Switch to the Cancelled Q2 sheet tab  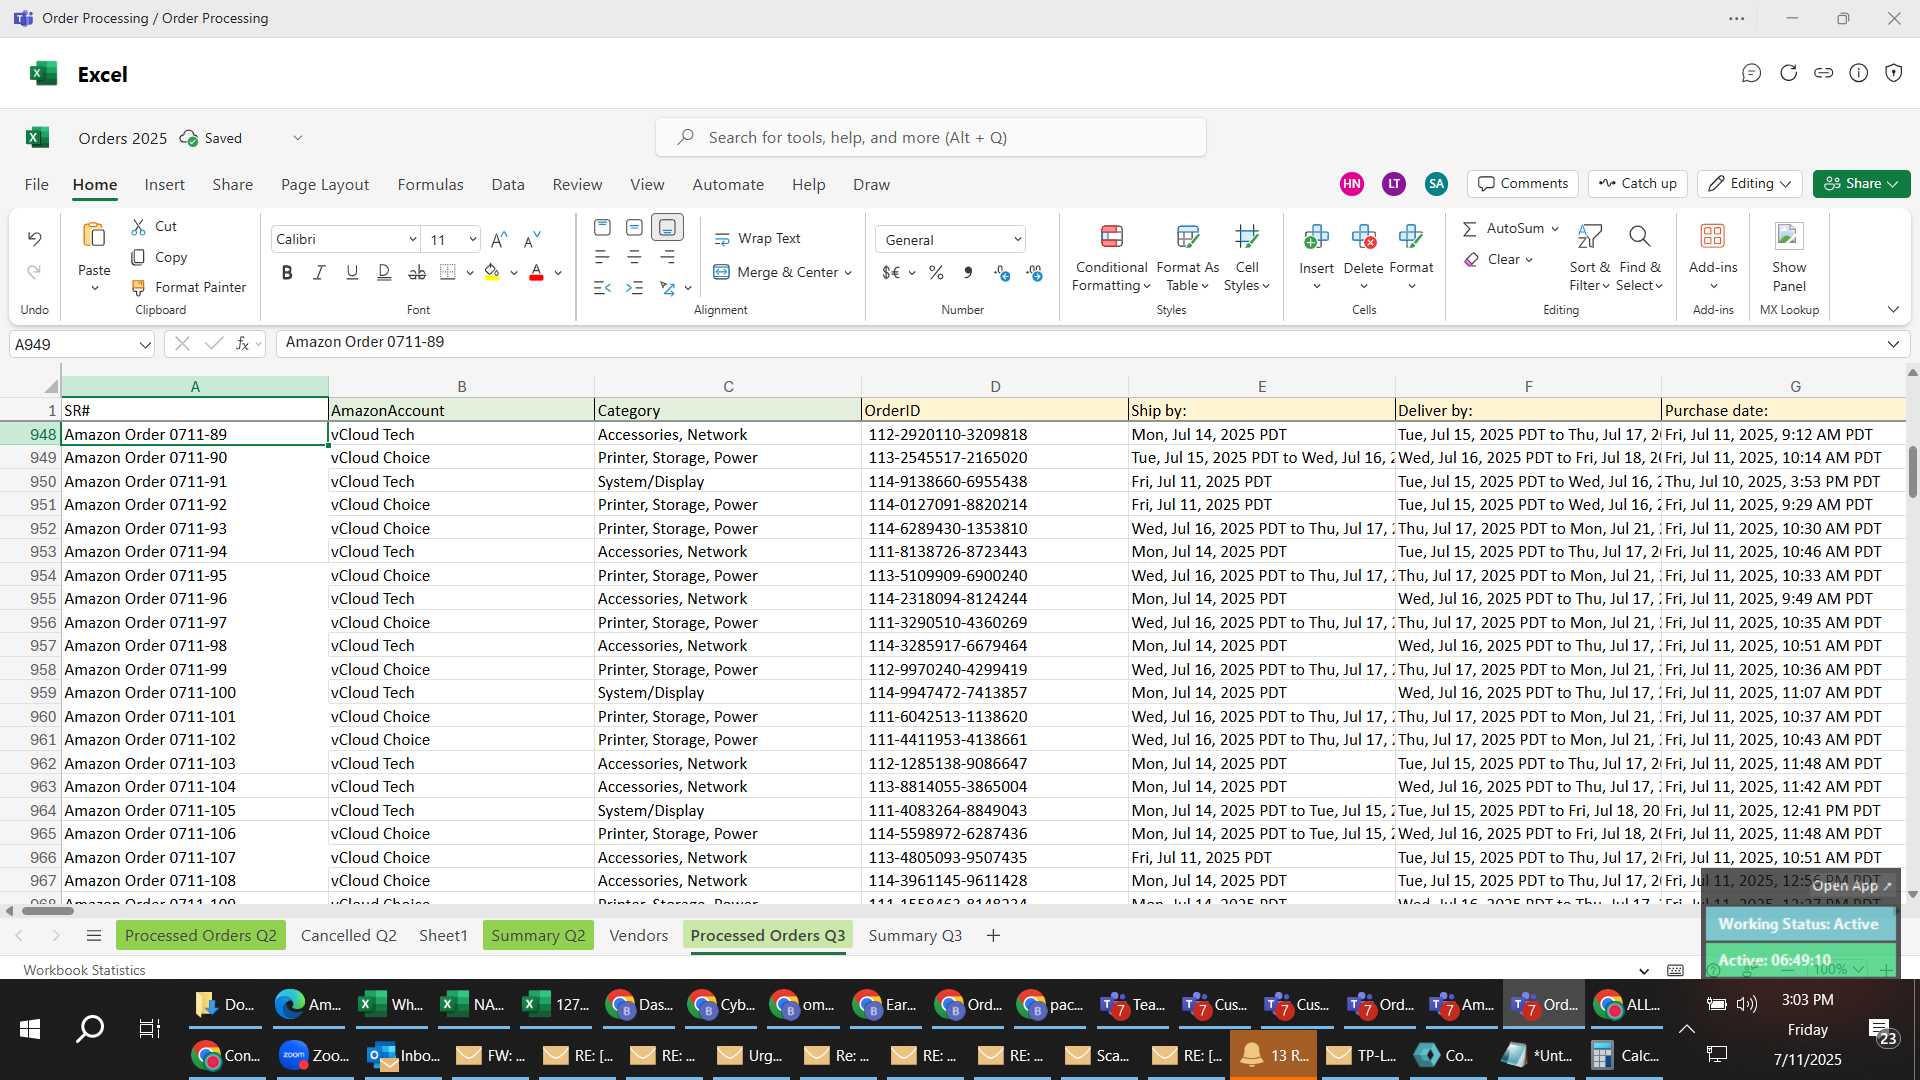(x=348, y=936)
